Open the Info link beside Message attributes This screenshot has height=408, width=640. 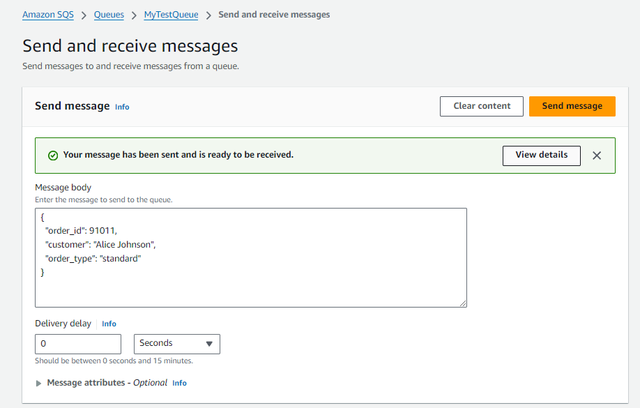pos(179,383)
